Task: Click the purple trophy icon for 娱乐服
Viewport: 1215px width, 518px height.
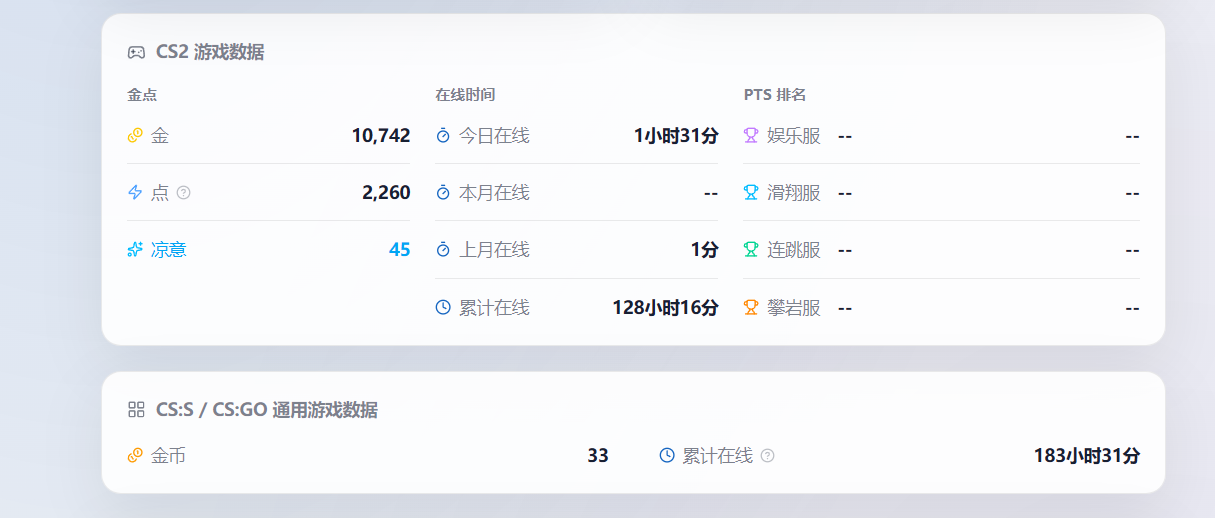Action: click(751, 135)
